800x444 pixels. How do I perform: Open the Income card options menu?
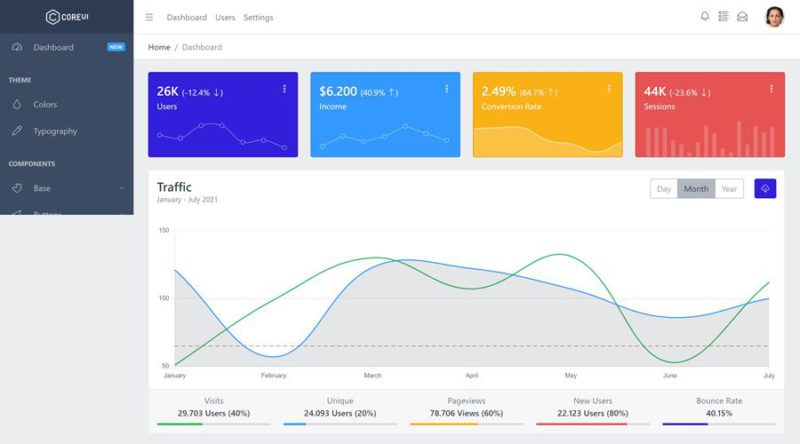pos(446,89)
